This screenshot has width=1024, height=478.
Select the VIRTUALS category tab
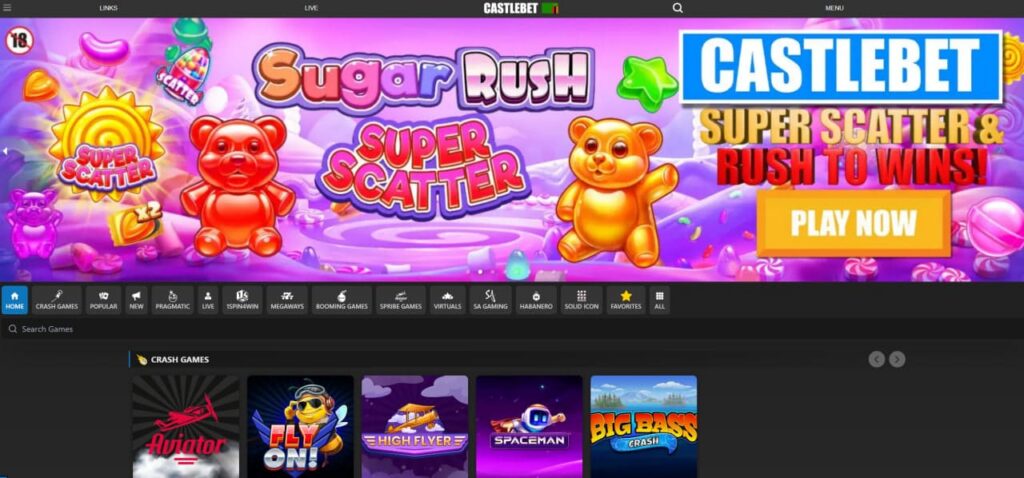447,300
